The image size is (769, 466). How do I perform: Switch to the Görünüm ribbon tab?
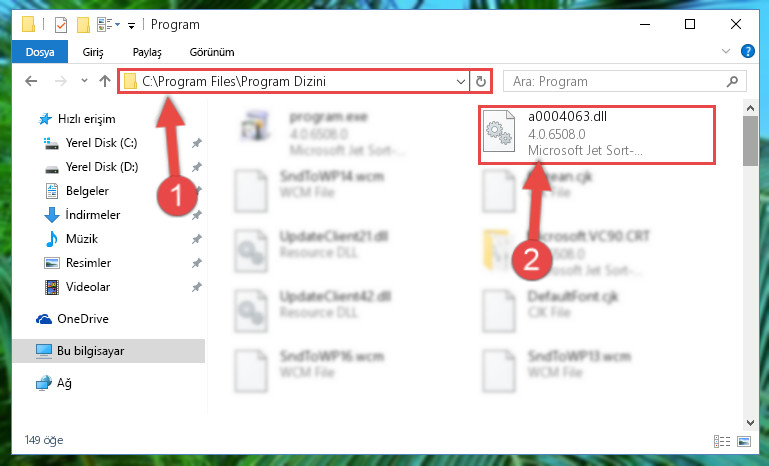212,52
